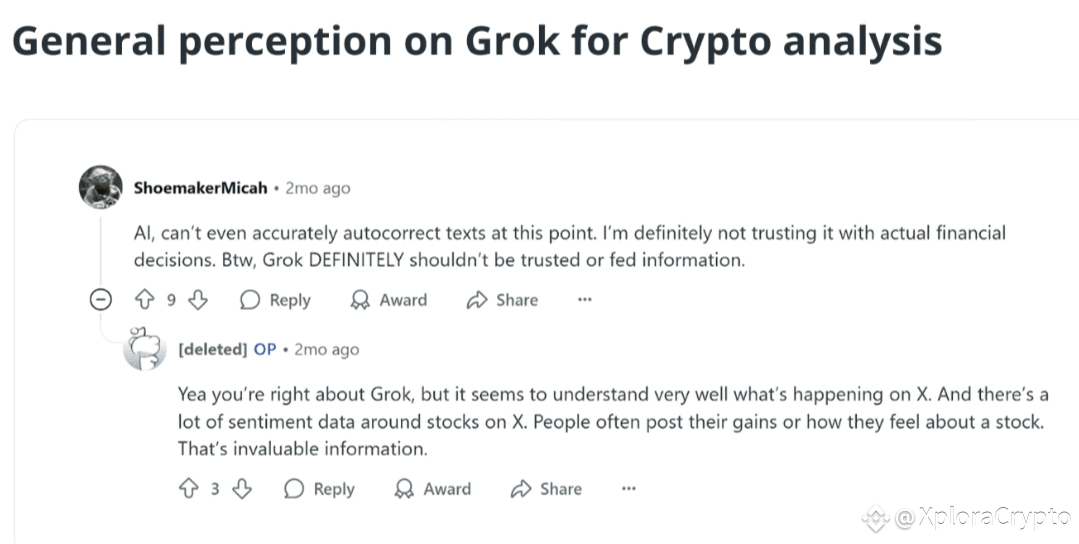Collapse ShoemakerMicah's comment thread

click(x=100, y=300)
